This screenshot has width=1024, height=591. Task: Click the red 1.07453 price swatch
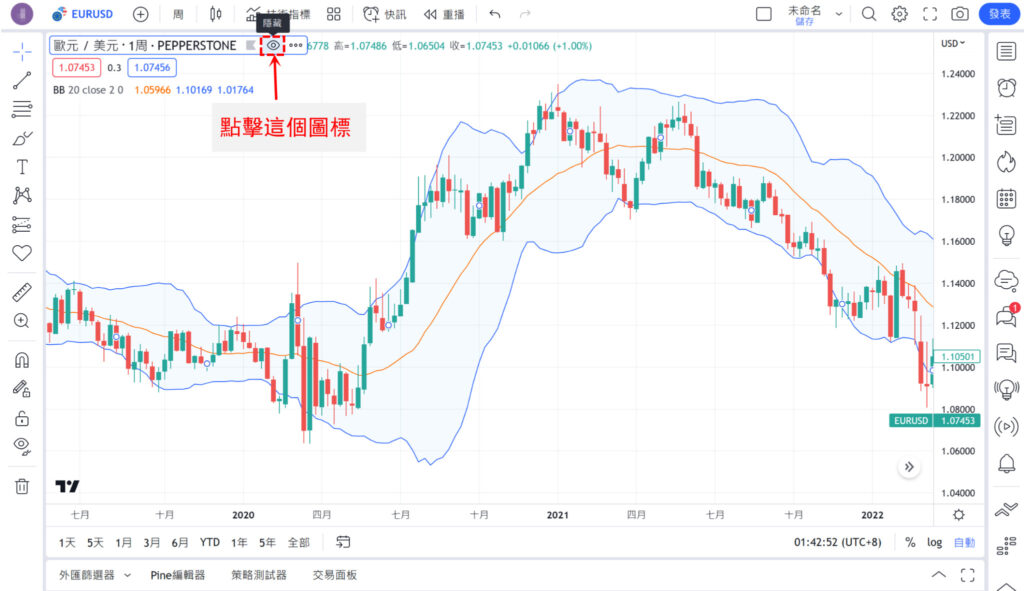click(x=76, y=68)
